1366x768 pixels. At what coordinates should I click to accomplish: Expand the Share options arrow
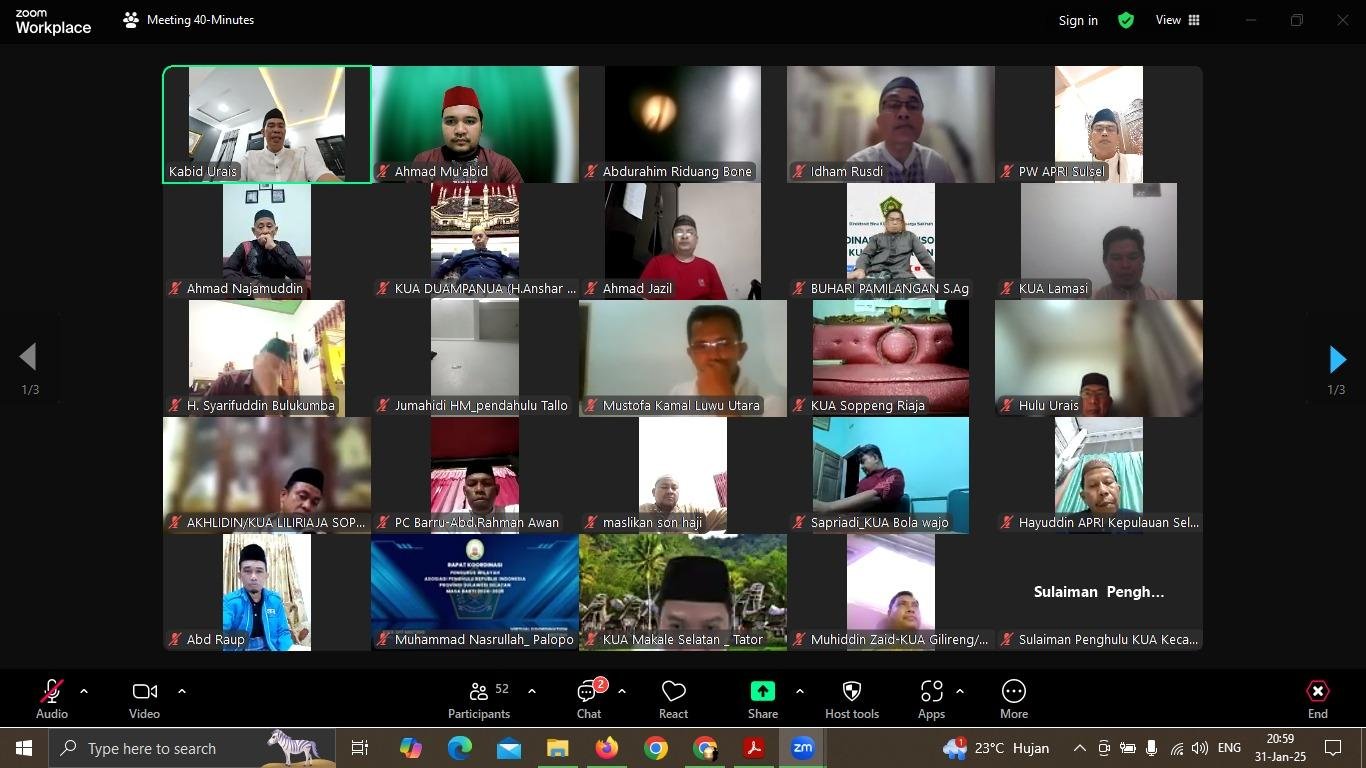800,691
